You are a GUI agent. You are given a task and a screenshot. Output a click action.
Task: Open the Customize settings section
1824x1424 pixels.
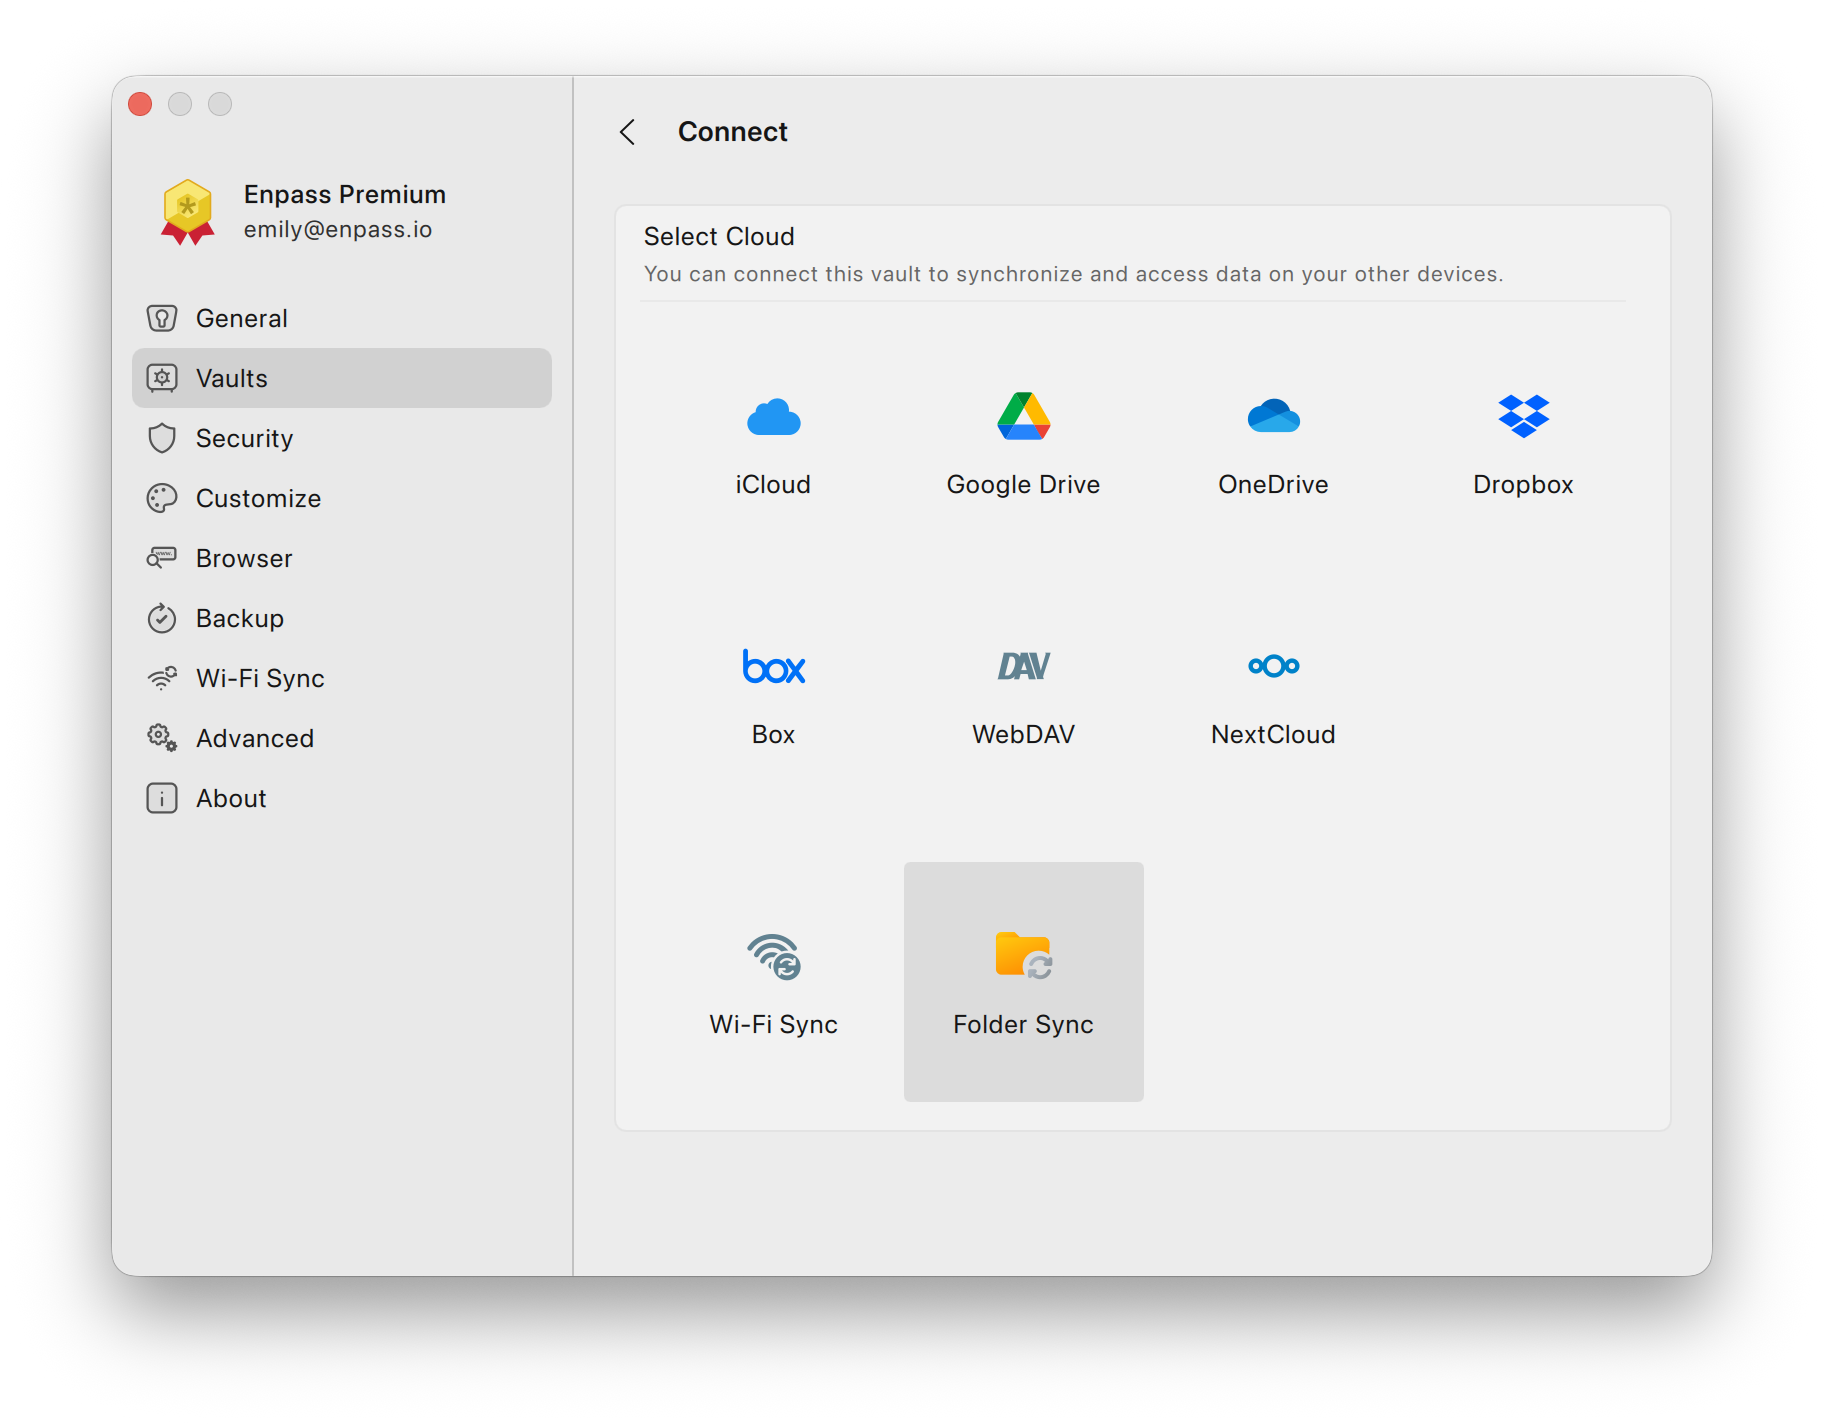(x=342, y=498)
